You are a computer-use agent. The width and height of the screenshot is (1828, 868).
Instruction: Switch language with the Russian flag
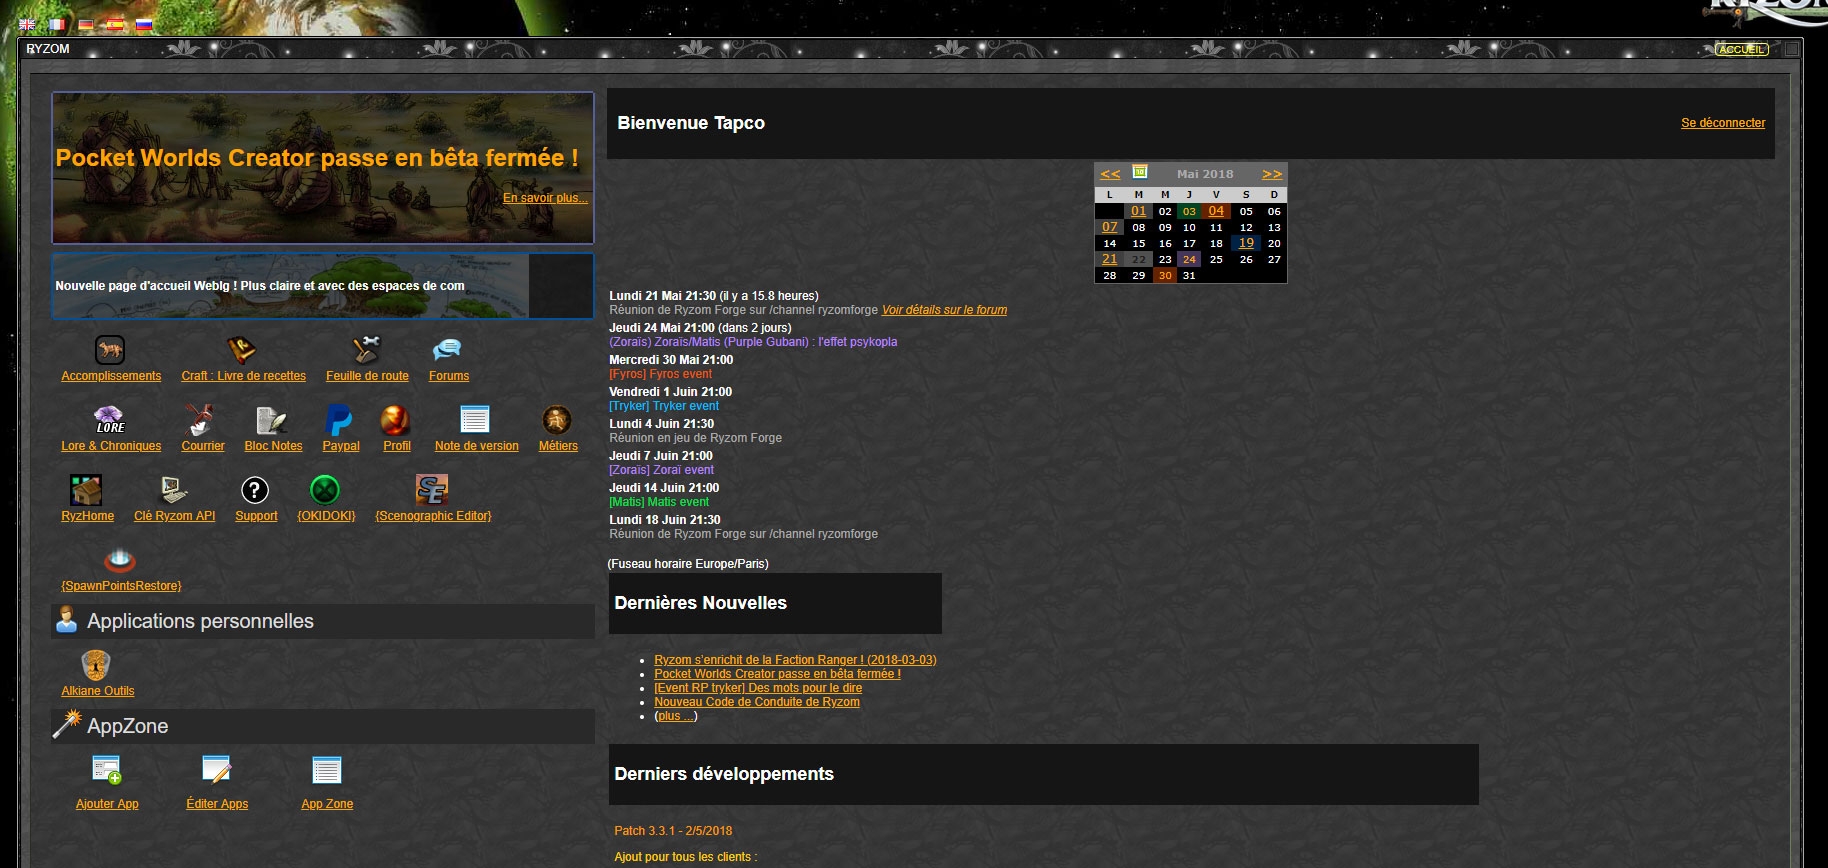click(x=144, y=24)
